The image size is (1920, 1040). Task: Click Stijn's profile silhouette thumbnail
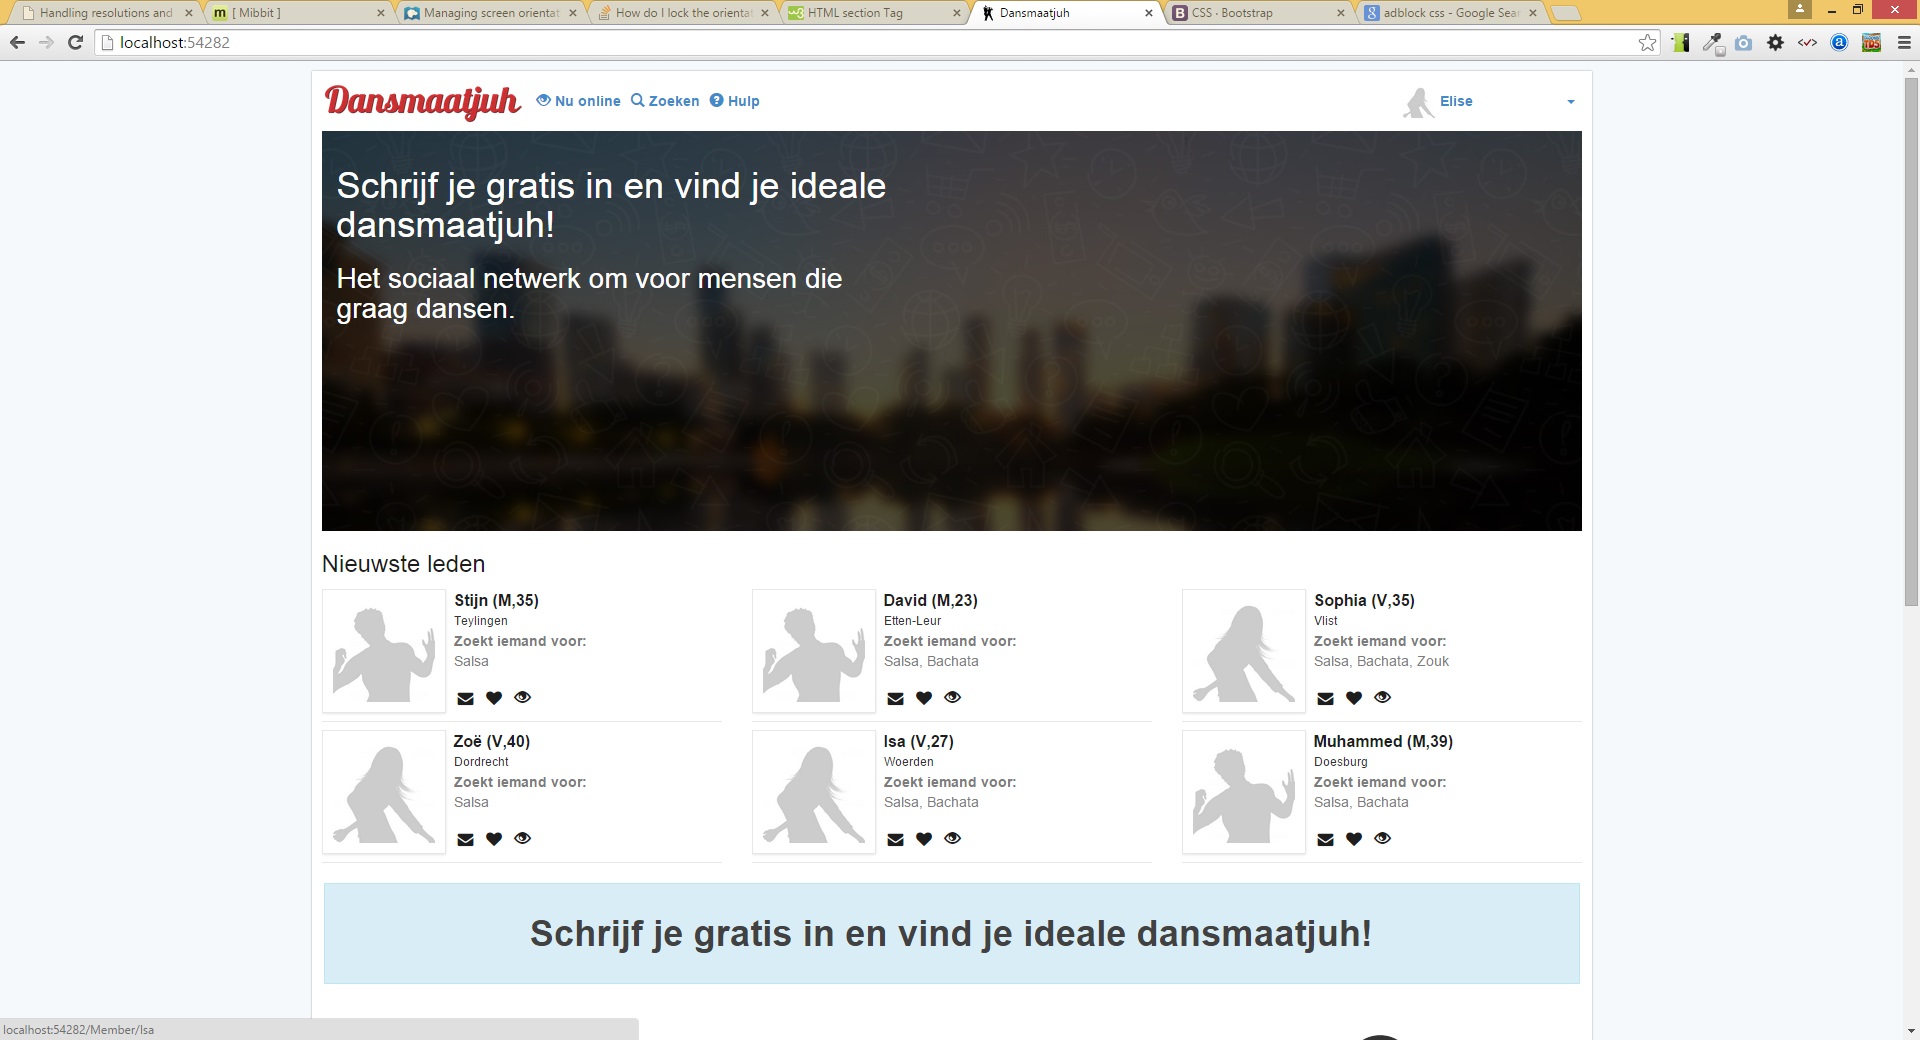(384, 651)
